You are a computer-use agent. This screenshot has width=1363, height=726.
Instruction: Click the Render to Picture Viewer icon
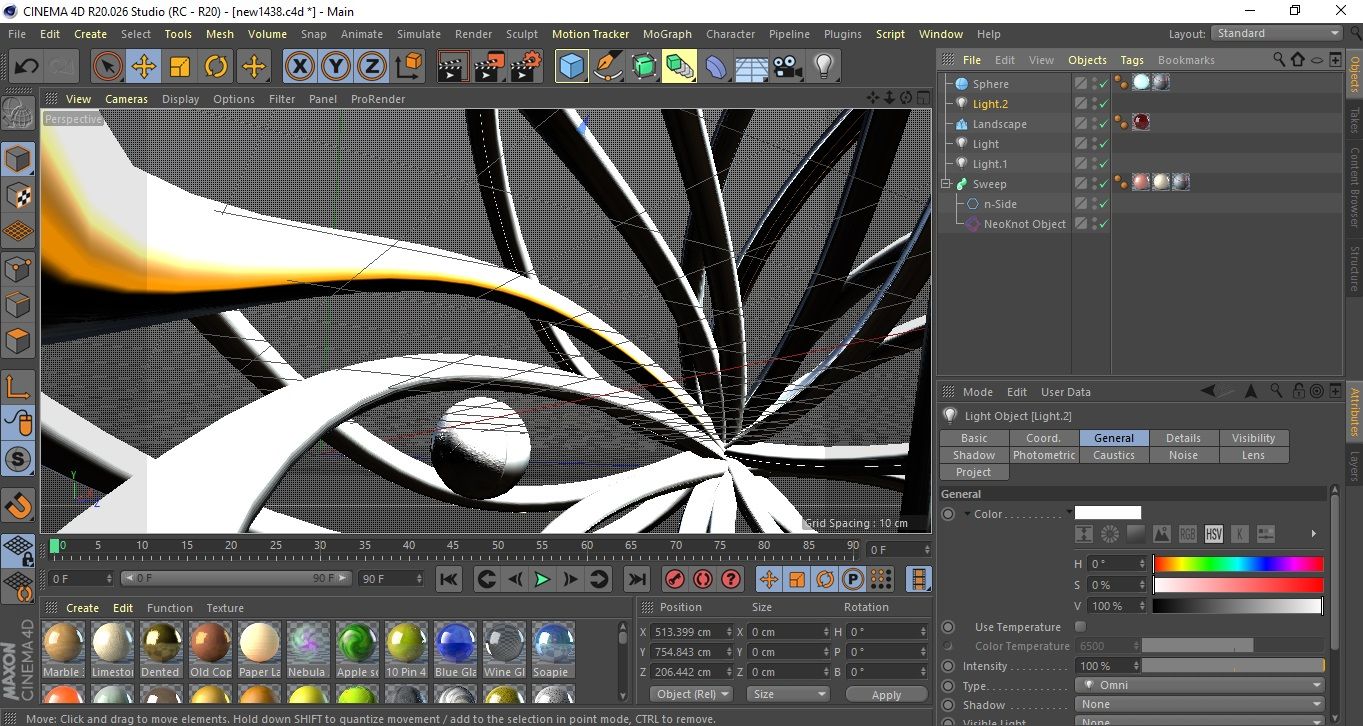pos(489,67)
